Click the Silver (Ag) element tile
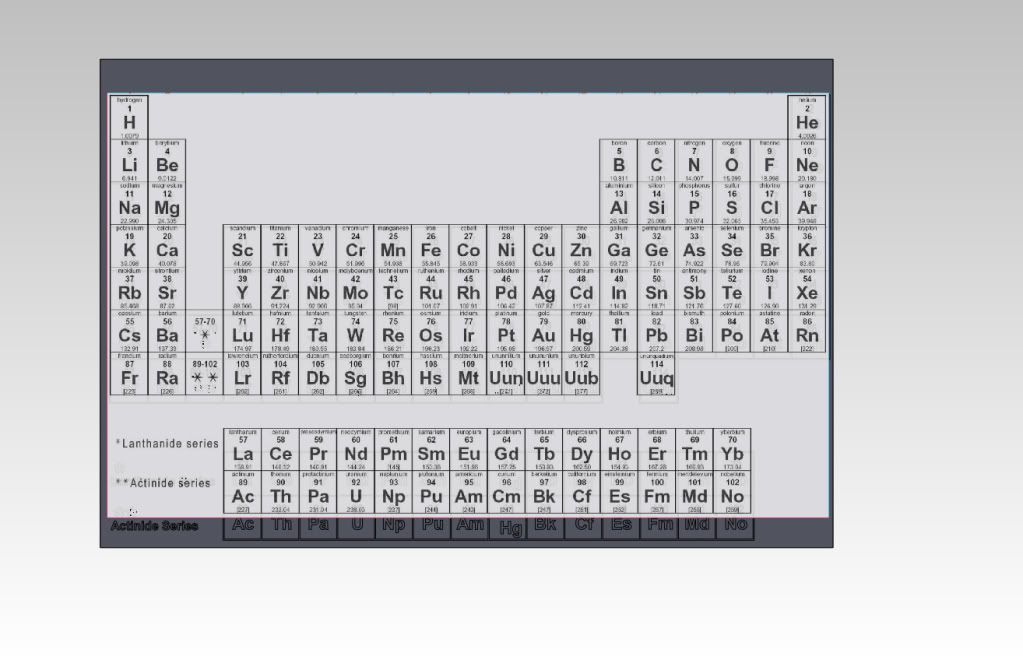This screenshot has width=1023, height=663. pos(543,288)
